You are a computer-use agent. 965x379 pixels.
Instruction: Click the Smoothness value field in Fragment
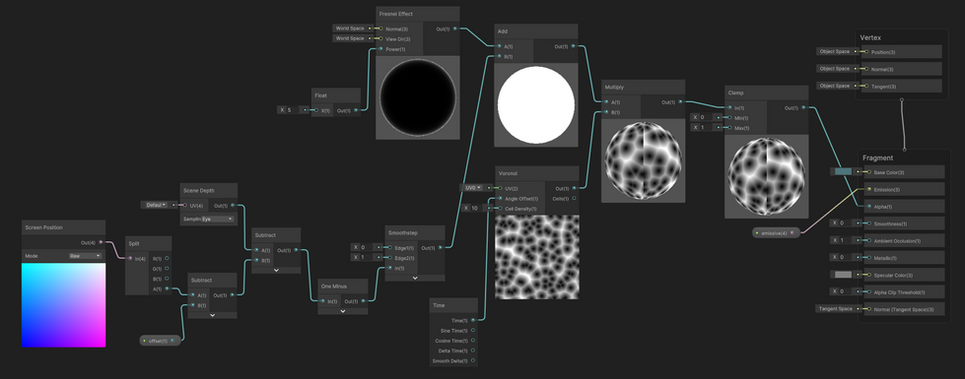pos(845,223)
